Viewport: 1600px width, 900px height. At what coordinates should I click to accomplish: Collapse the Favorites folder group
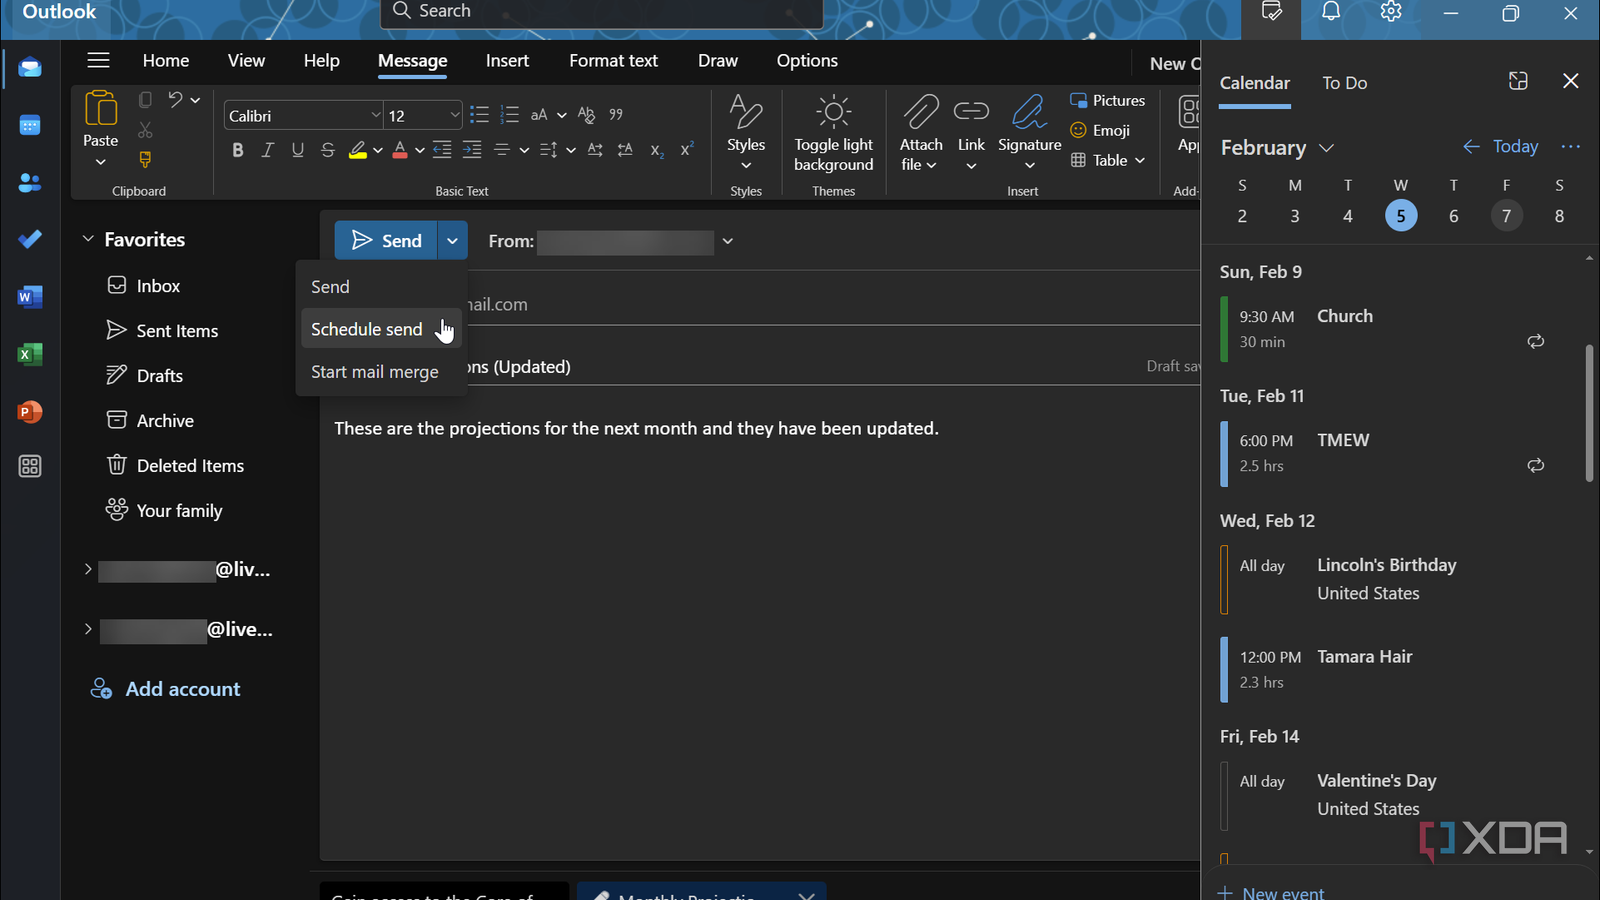coord(88,239)
